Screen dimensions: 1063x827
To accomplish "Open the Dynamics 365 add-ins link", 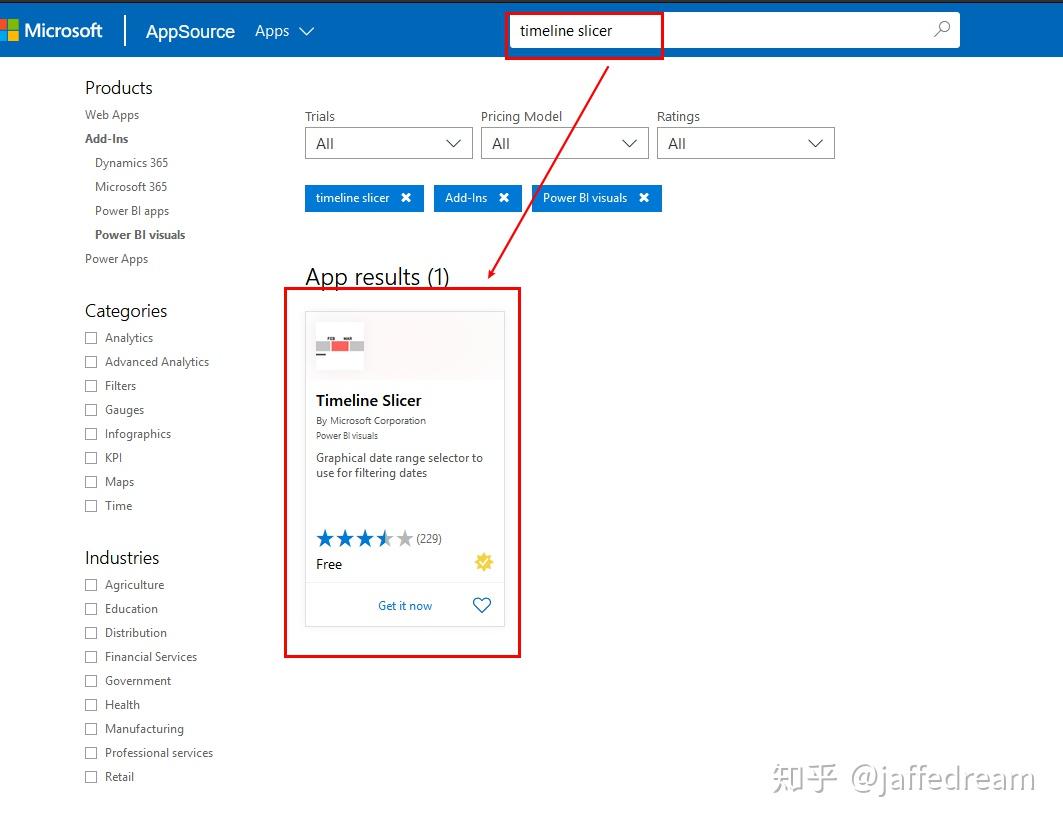I will (x=131, y=162).
